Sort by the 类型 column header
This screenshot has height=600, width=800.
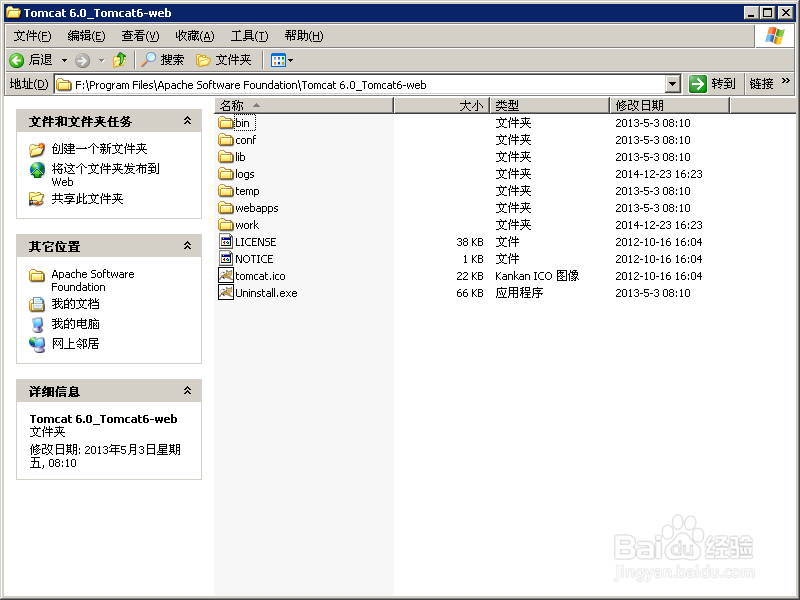click(550, 105)
